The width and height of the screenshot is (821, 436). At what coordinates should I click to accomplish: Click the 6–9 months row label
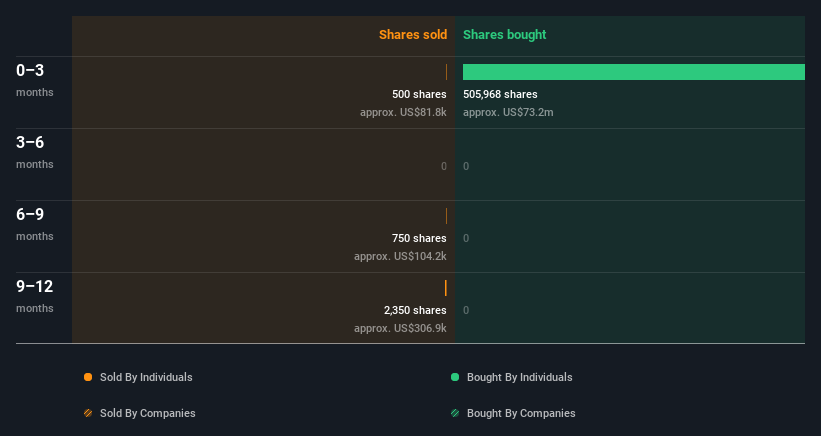35,224
